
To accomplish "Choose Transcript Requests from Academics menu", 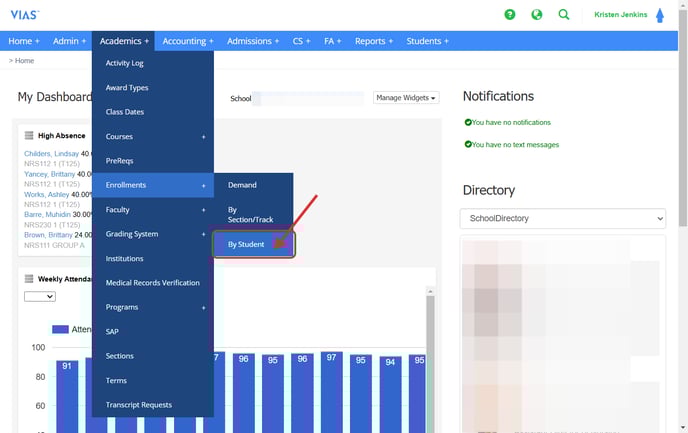I will pos(139,405).
